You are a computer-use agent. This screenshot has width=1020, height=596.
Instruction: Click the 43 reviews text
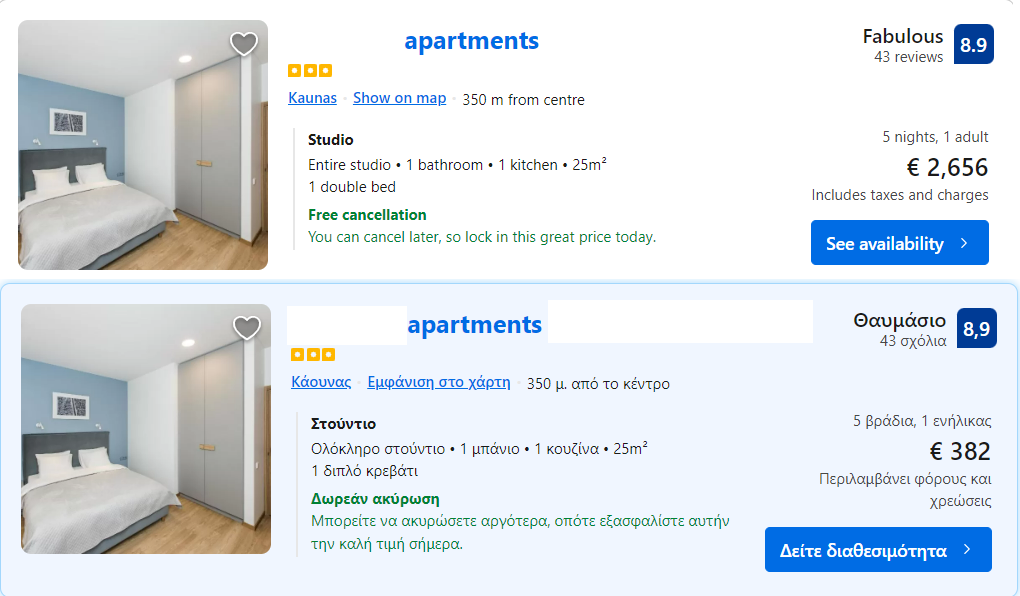[x=908, y=57]
